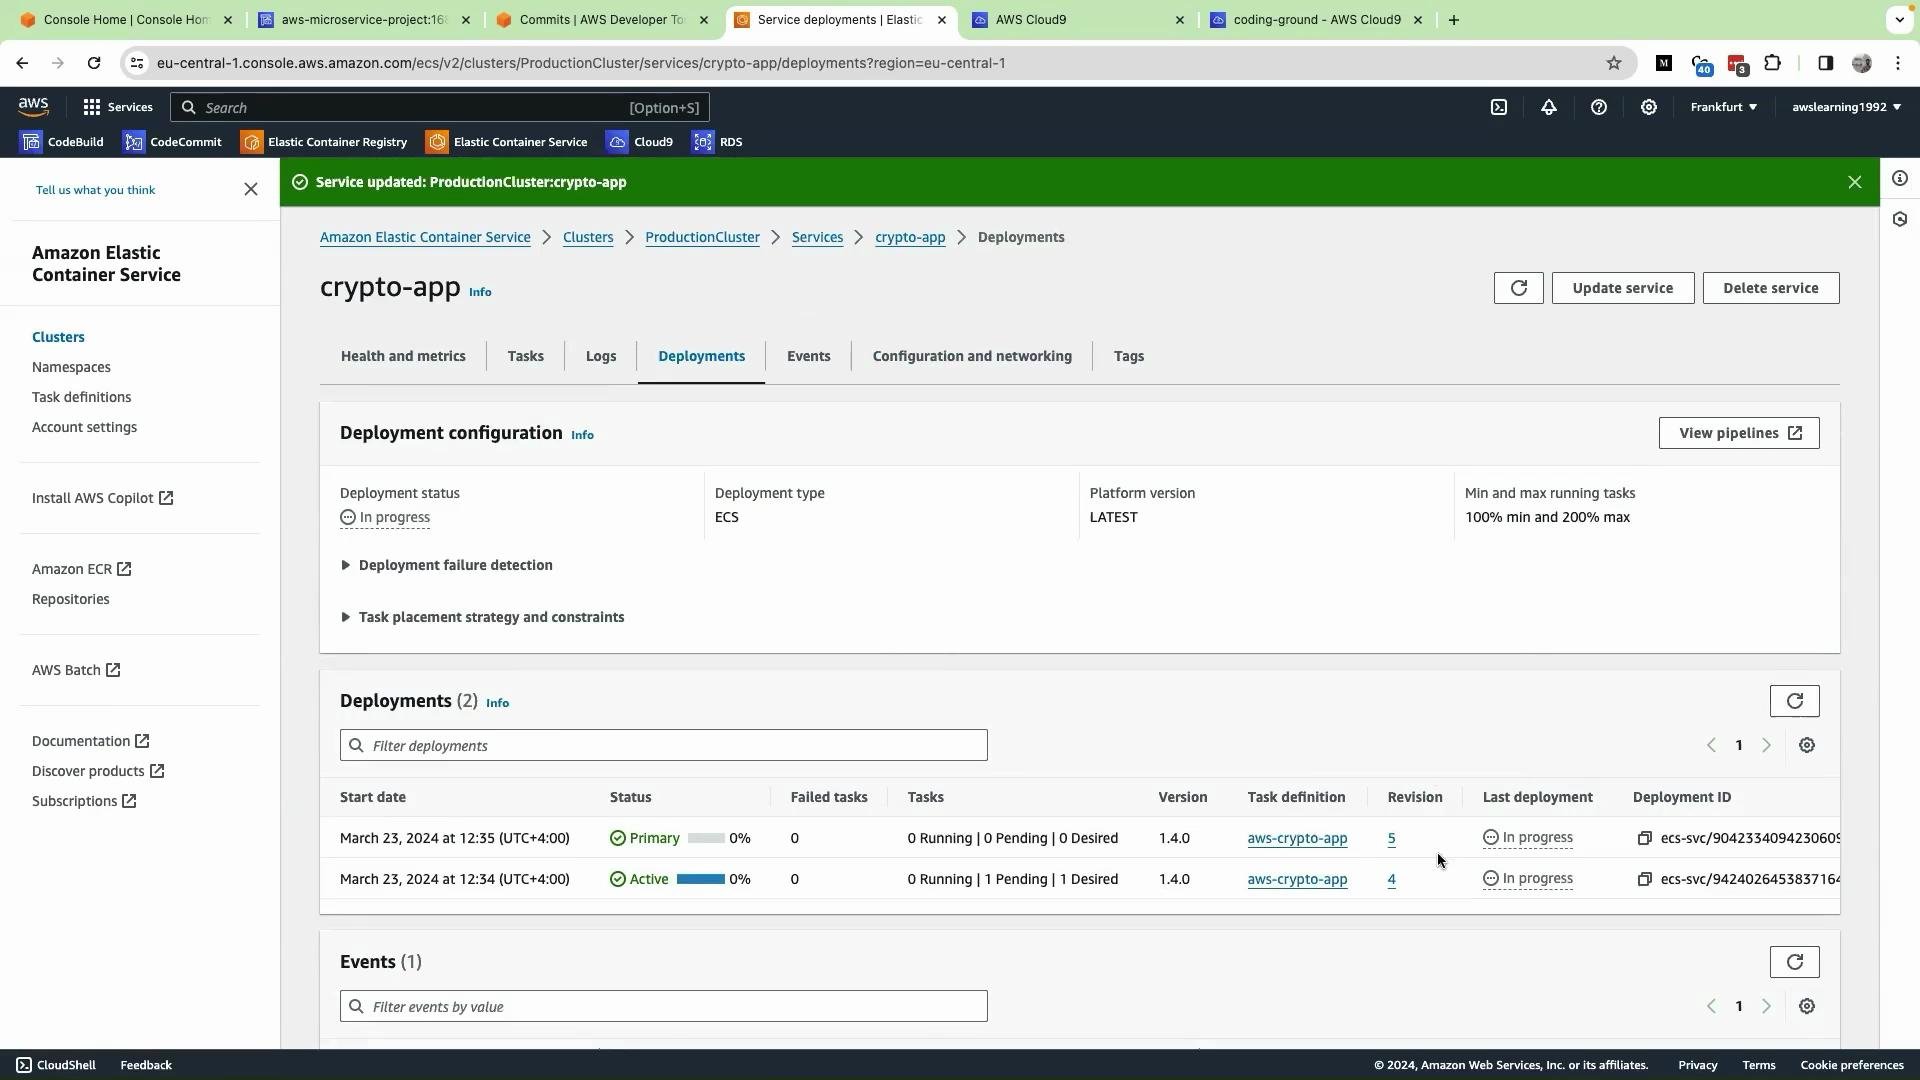Bookmark this page with the star icon

[1613, 63]
